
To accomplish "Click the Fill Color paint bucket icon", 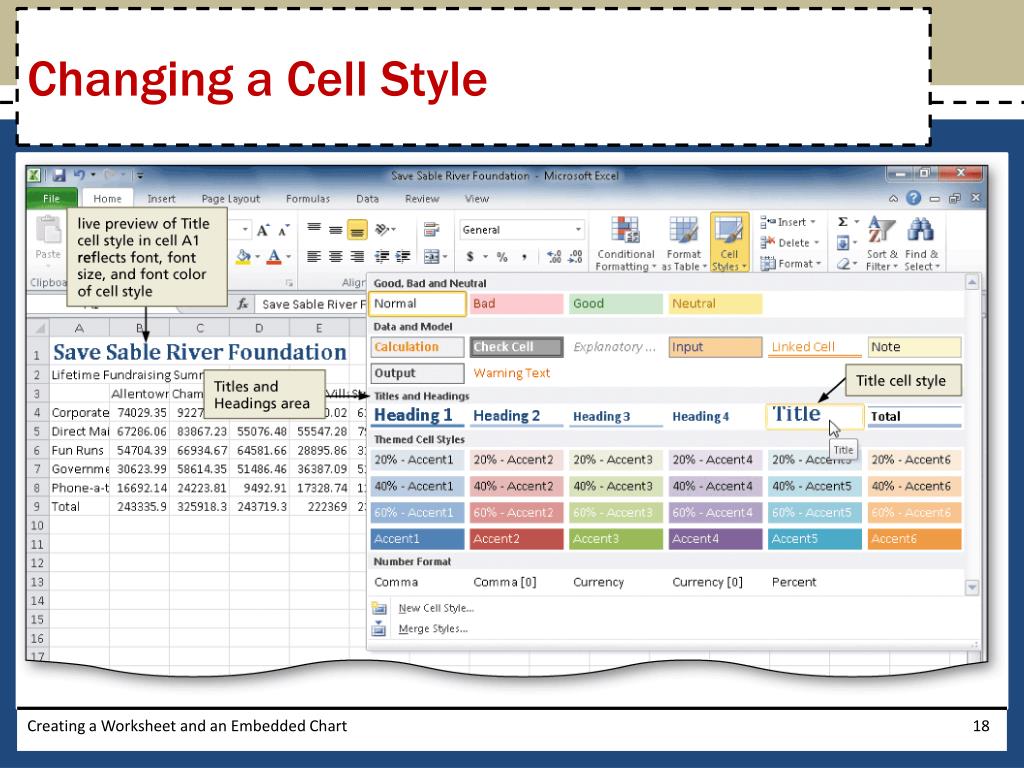I will [243, 257].
